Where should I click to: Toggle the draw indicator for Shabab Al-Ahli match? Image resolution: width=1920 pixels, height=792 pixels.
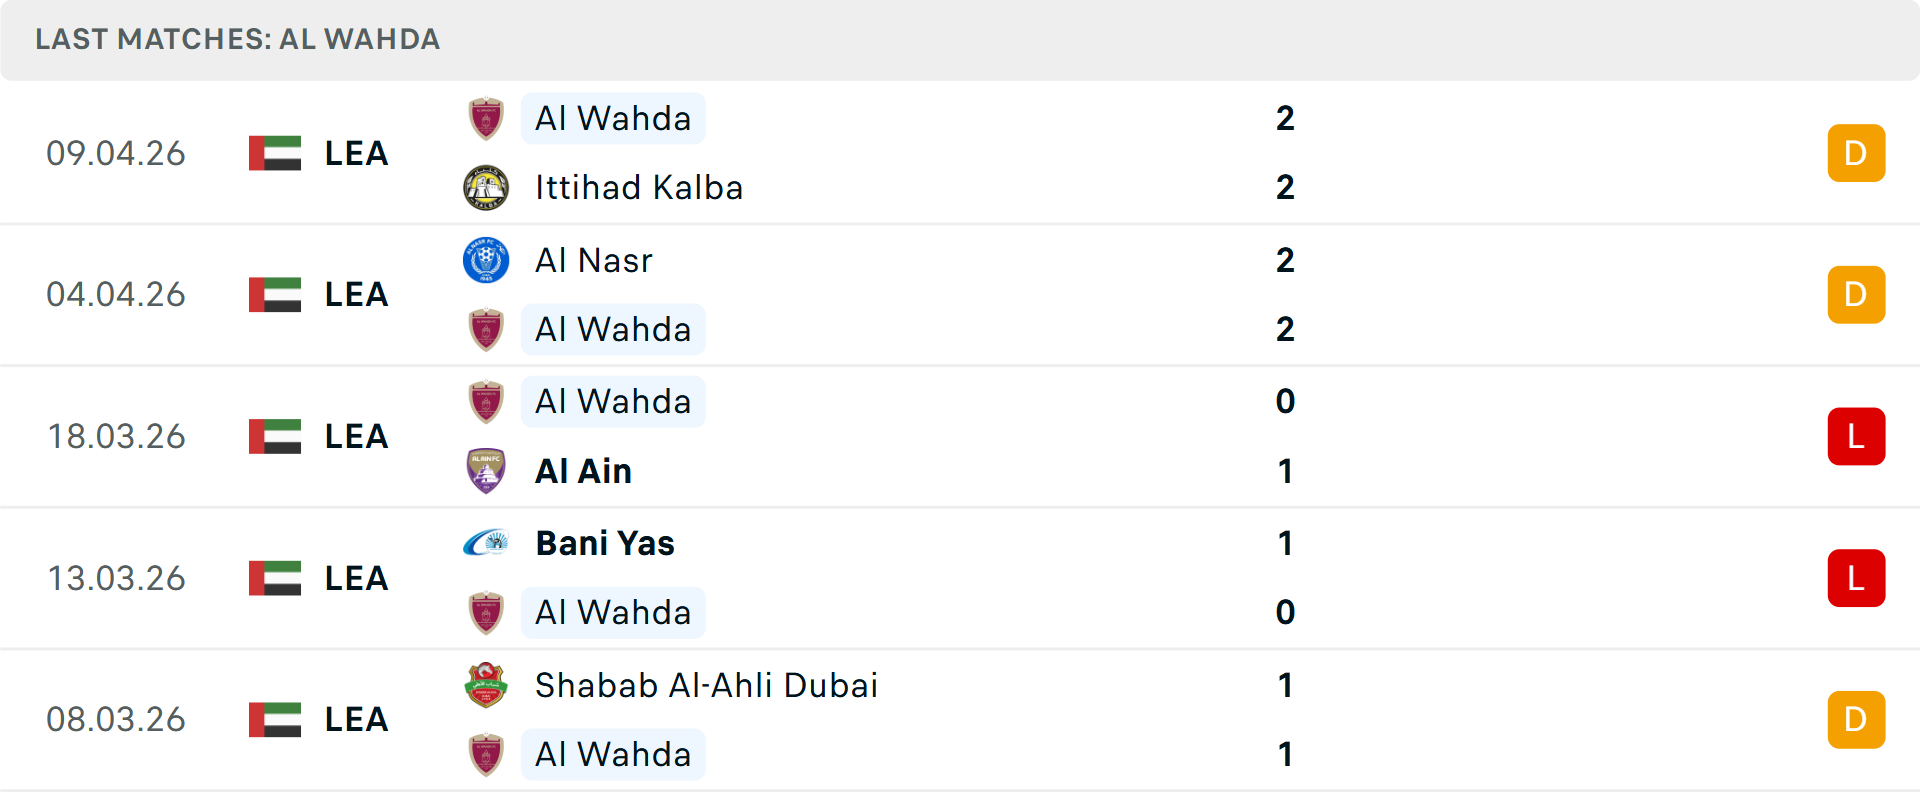(1856, 719)
